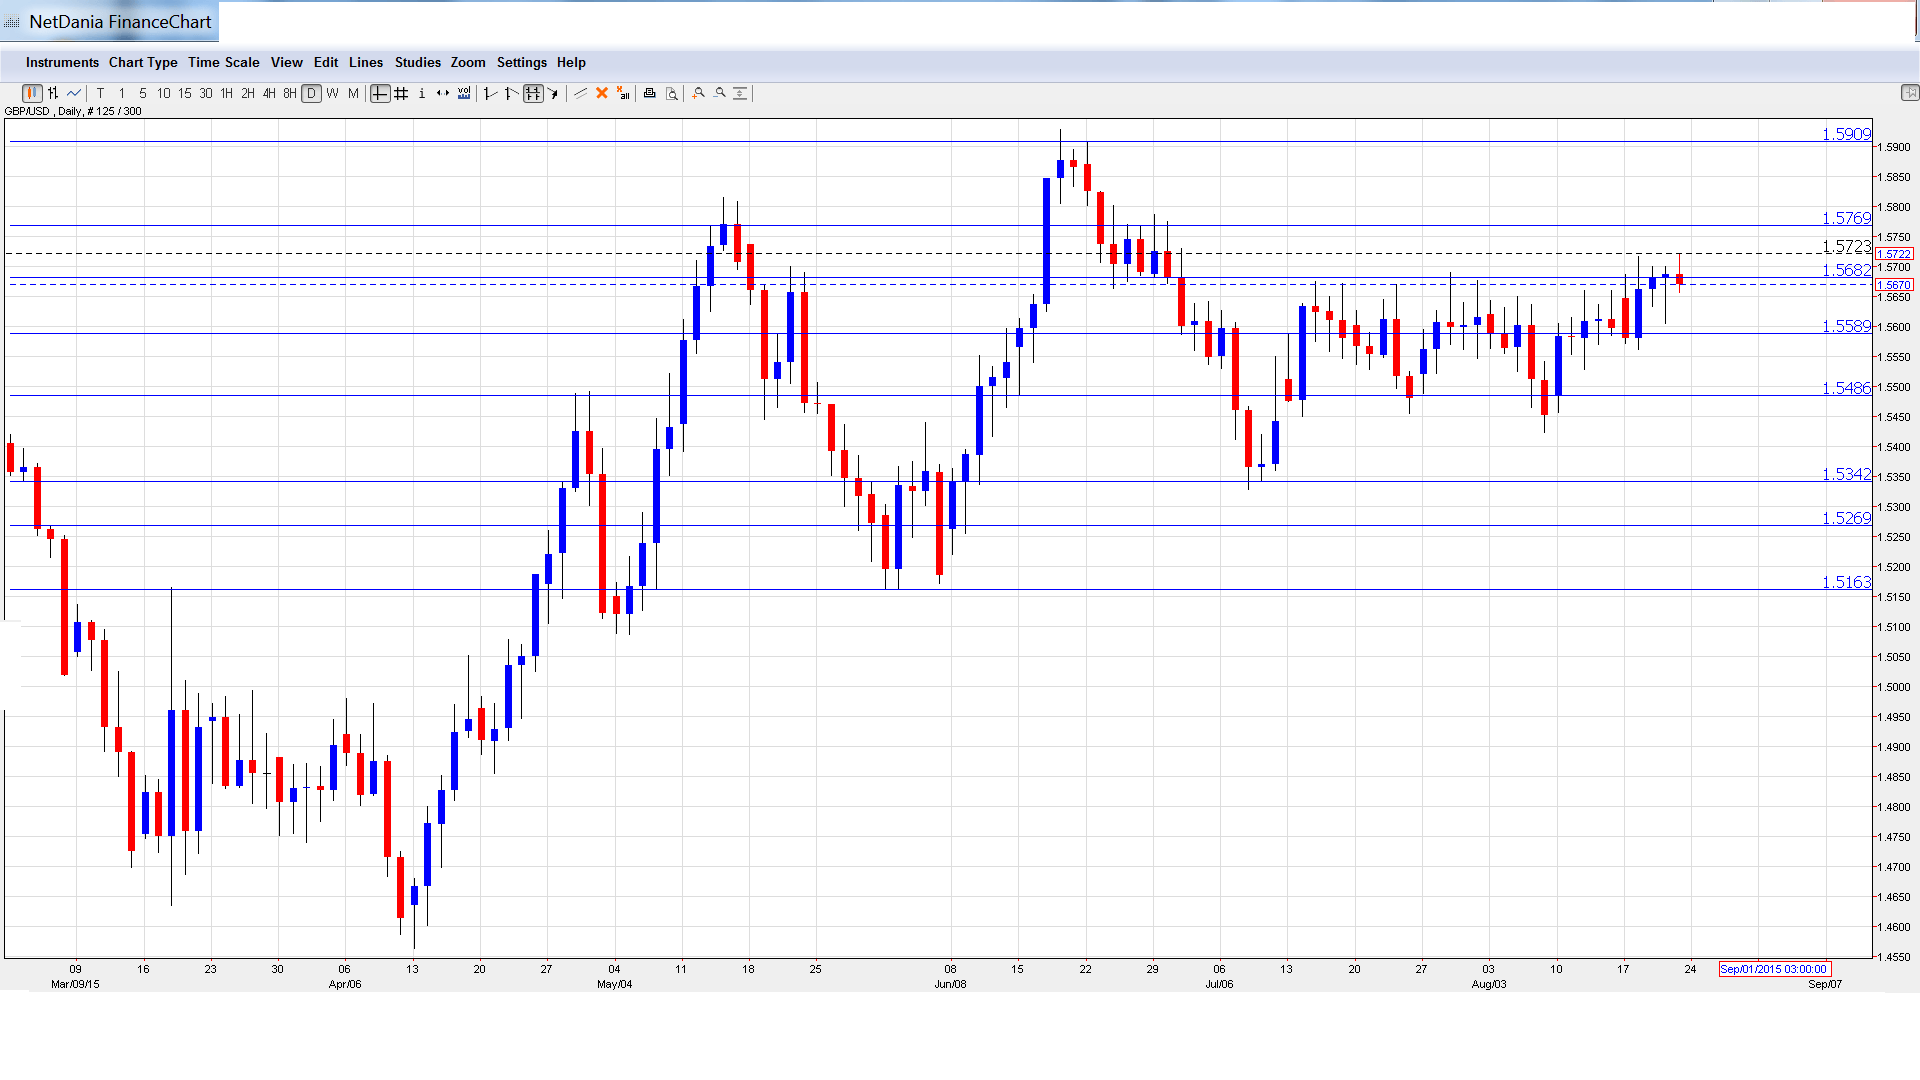Select the weekly W time scale button
Image resolution: width=1920 pixels, height=1080 pixels.
[x=332, y=93]
